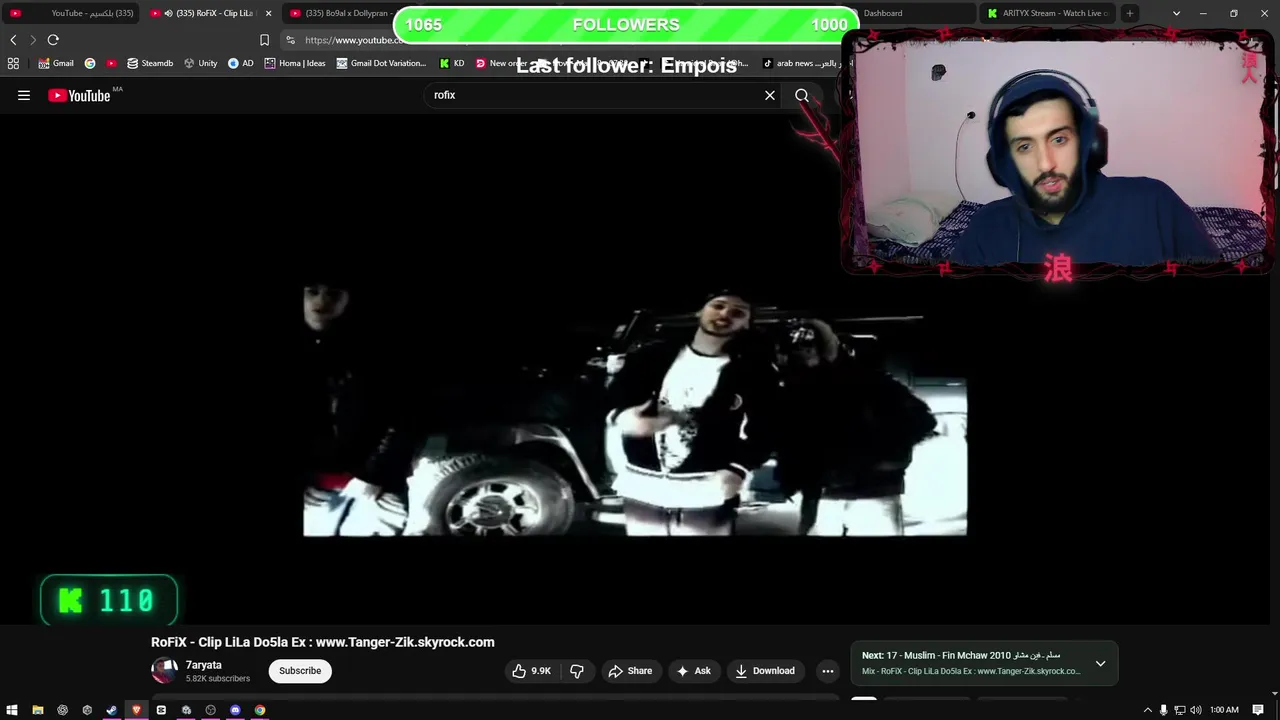Open the Windows notification center
Screen dimensions: 1280x720
point(1258,710)
